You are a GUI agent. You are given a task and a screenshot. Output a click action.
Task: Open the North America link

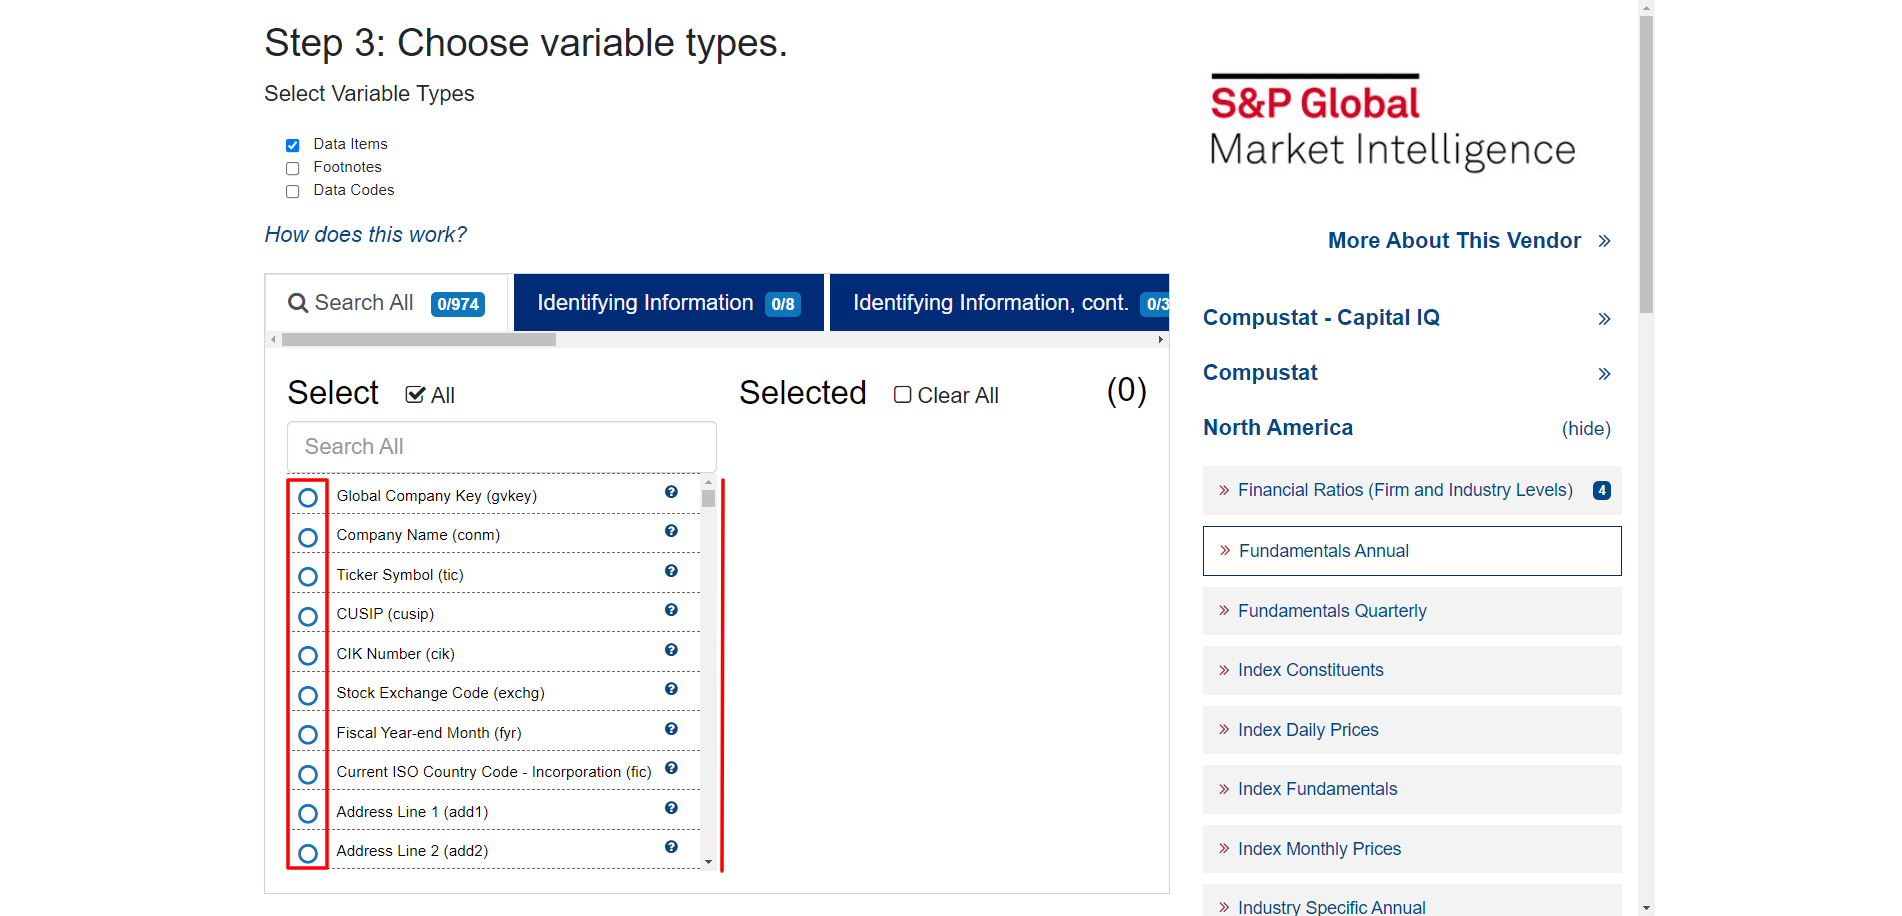click(x=1278, y=428)
